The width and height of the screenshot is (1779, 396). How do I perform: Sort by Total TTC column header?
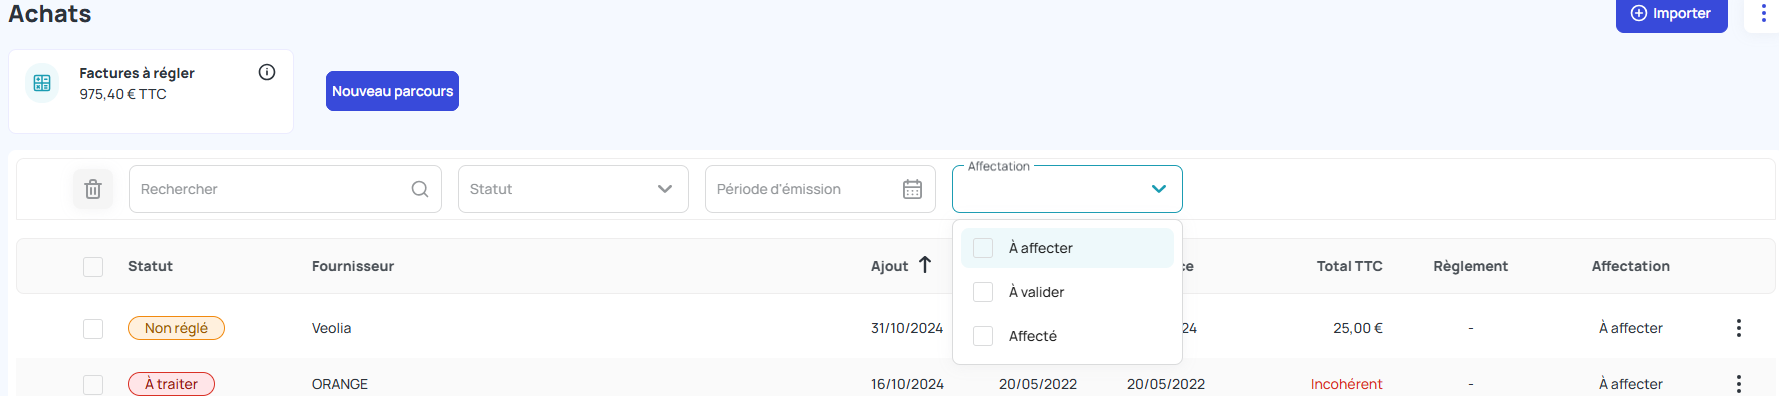1349,266
